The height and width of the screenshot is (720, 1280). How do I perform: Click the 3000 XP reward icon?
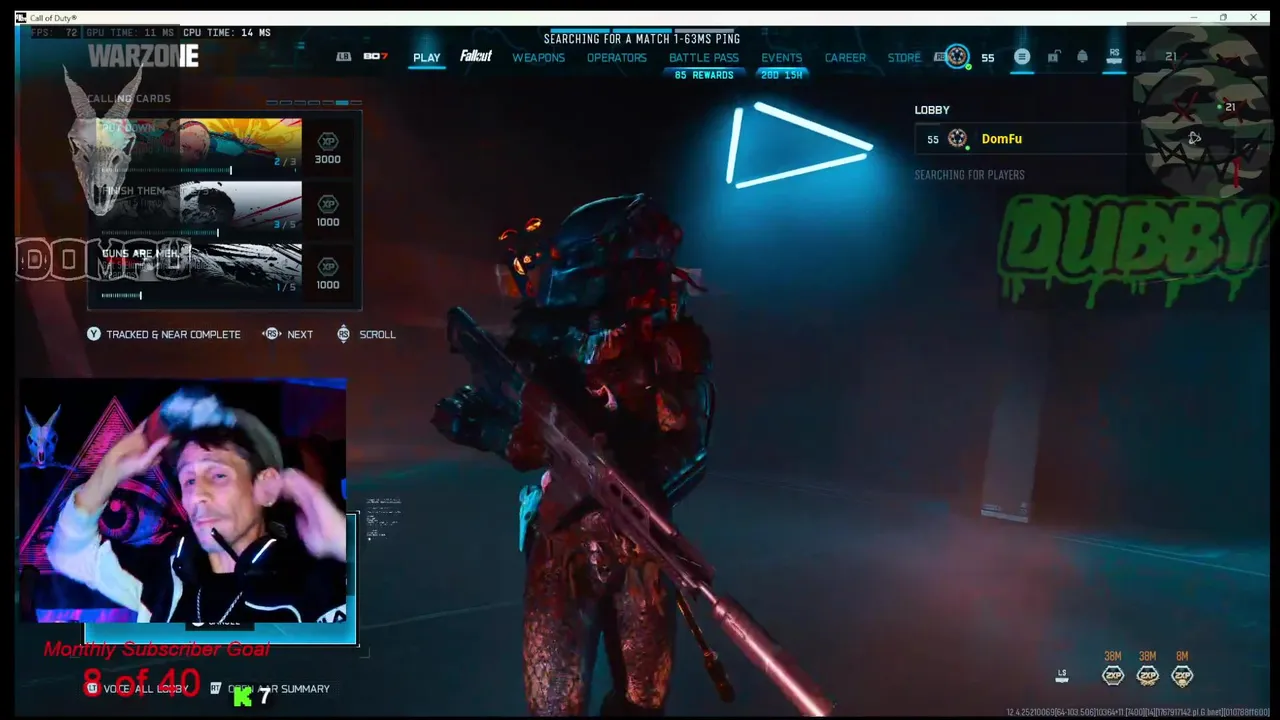pyautogui.click(x=328, y=141)
